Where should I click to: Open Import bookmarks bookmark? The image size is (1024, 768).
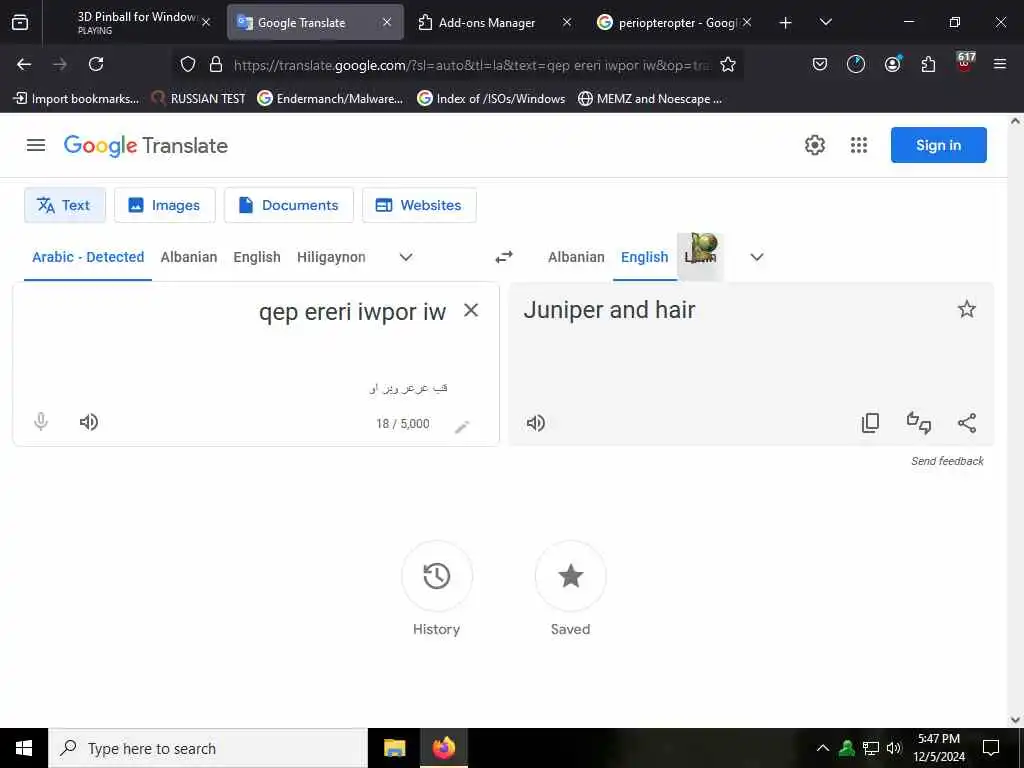pyautogui.click(x=76, y=99)
